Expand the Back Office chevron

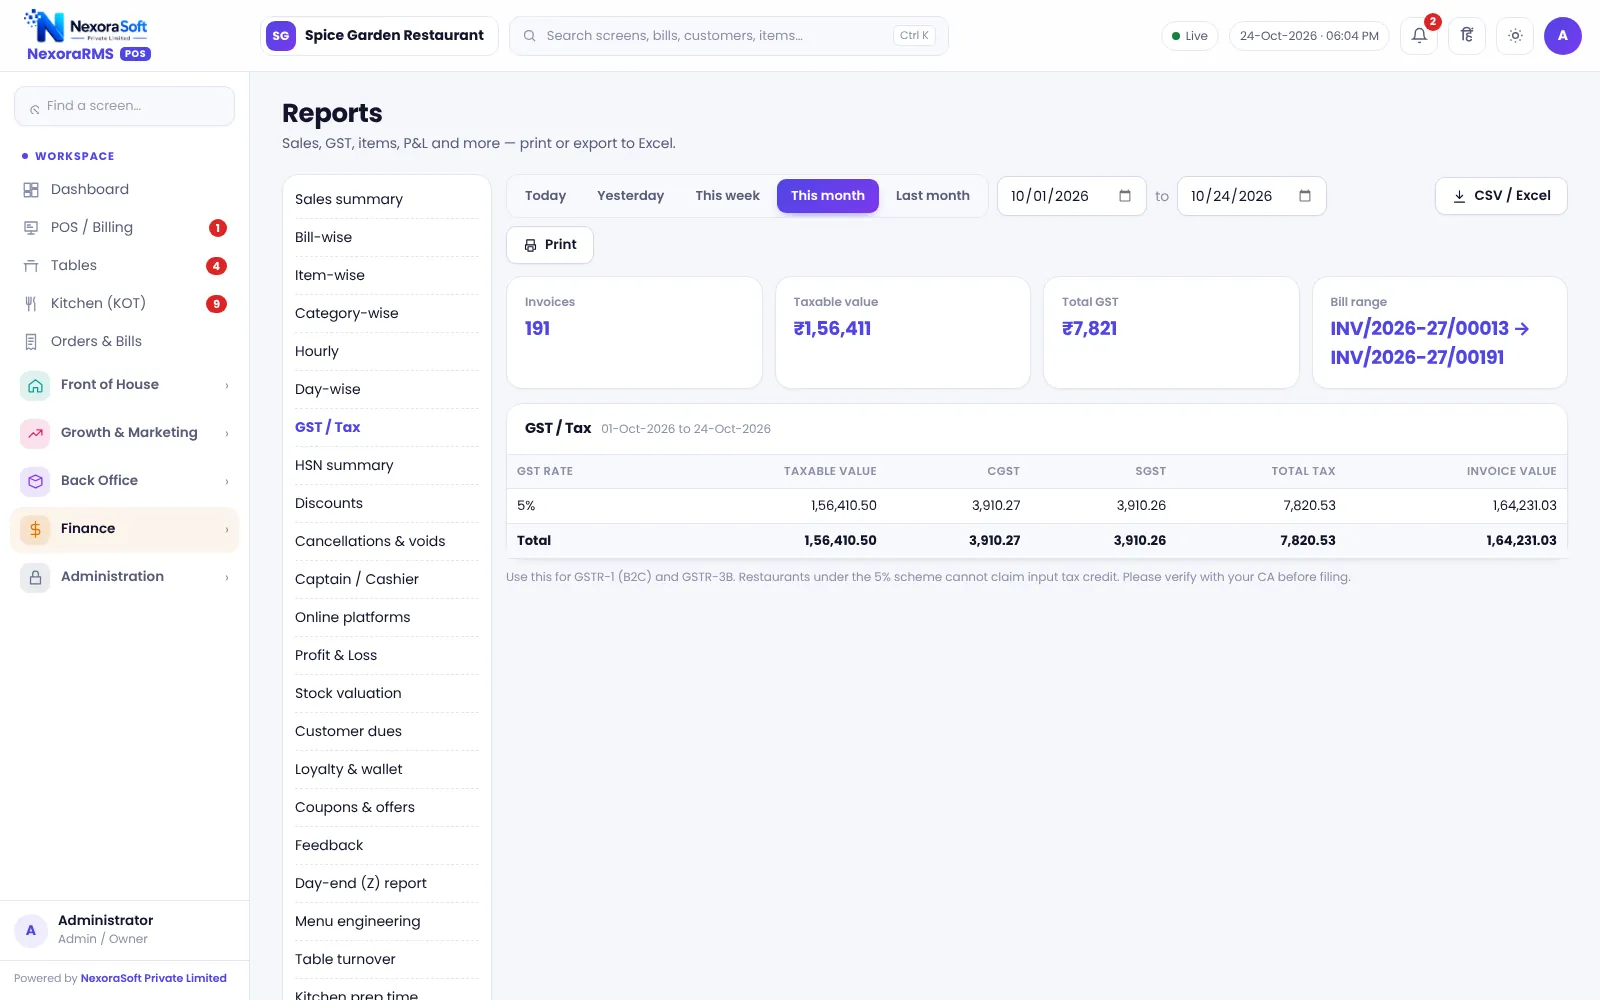pos(227,481)
